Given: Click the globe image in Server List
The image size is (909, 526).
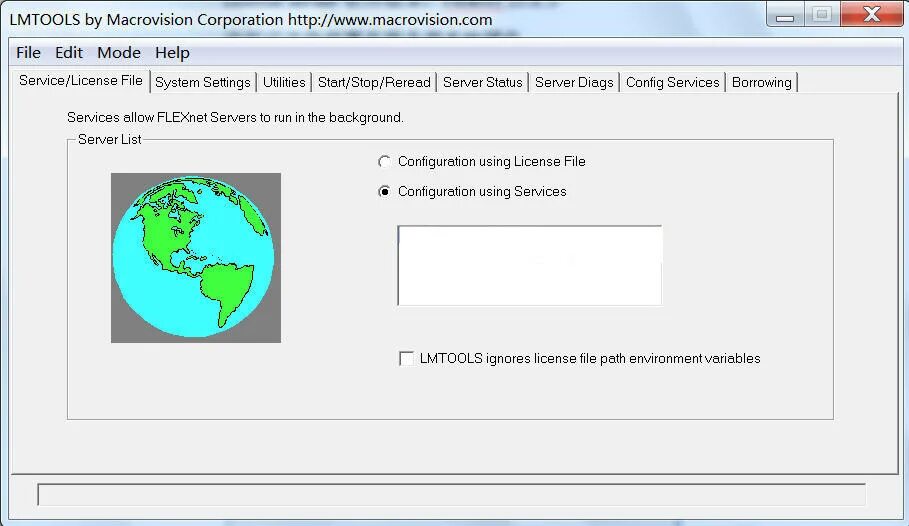Looking at the screenshot, I should tap(196, 257).
